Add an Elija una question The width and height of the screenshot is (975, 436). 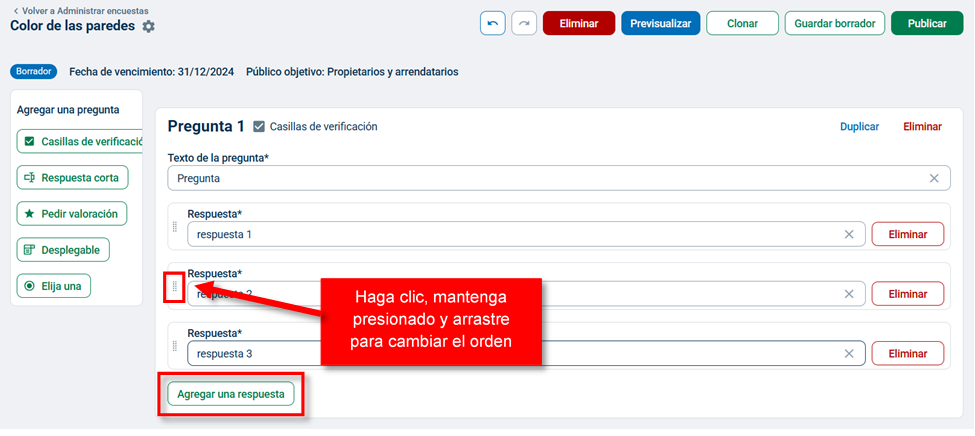pos(54,286)
